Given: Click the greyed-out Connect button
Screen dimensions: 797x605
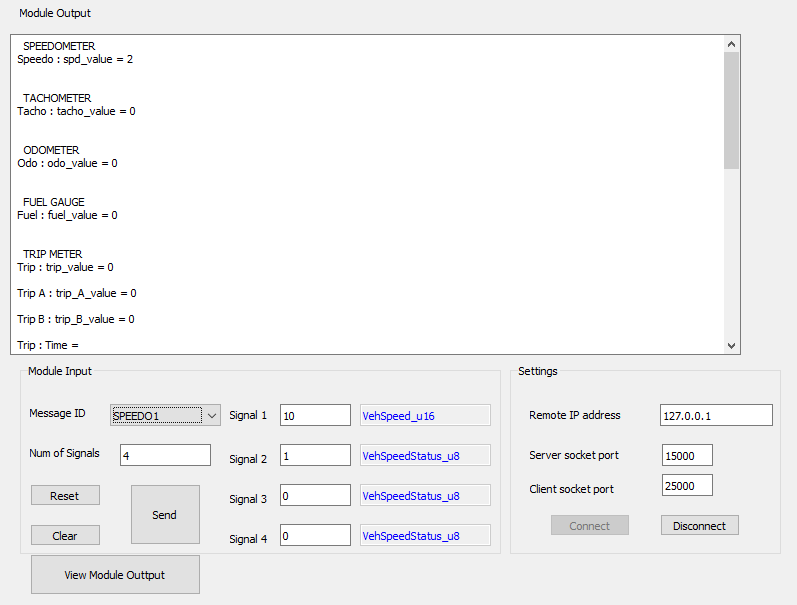Looking at the screenshot, I should tap(590, 525).
